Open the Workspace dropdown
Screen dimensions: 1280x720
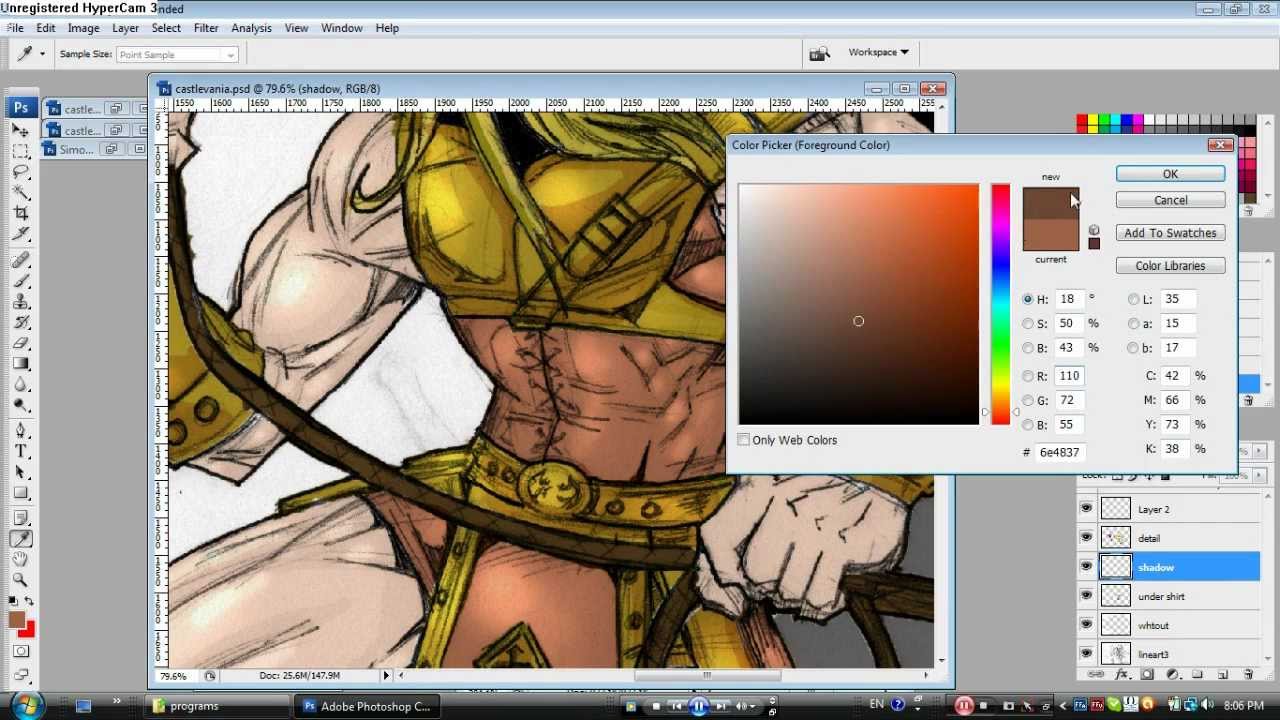click(878, 52)
